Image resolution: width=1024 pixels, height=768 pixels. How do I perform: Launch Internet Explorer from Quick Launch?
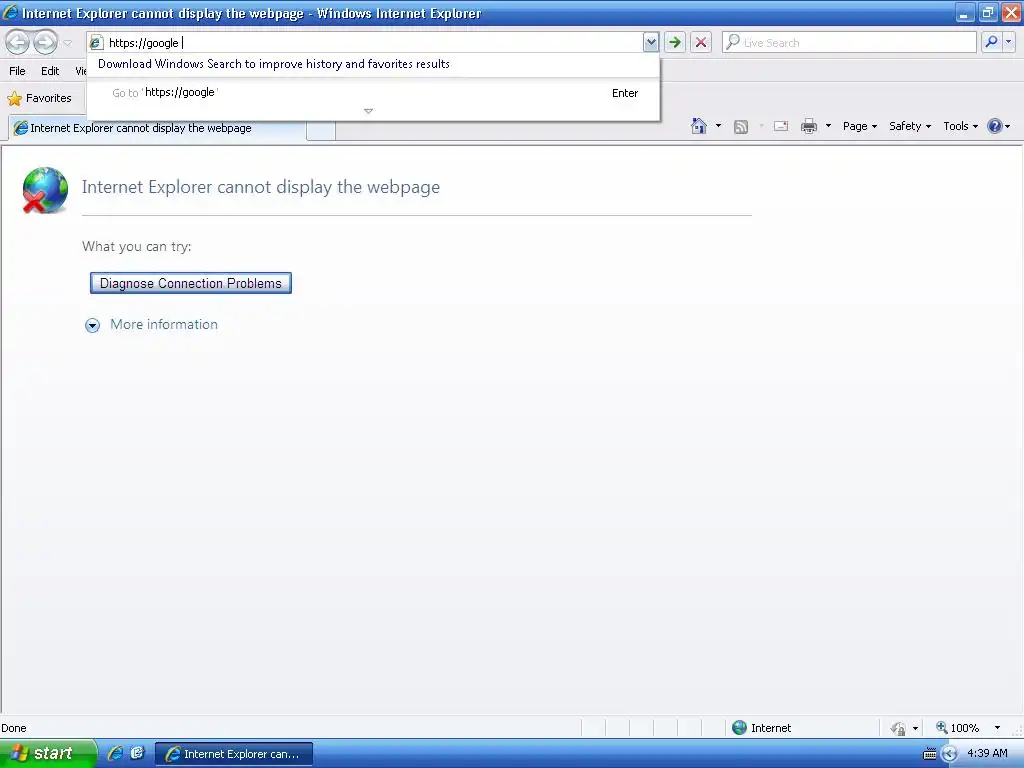click(116, 753)
